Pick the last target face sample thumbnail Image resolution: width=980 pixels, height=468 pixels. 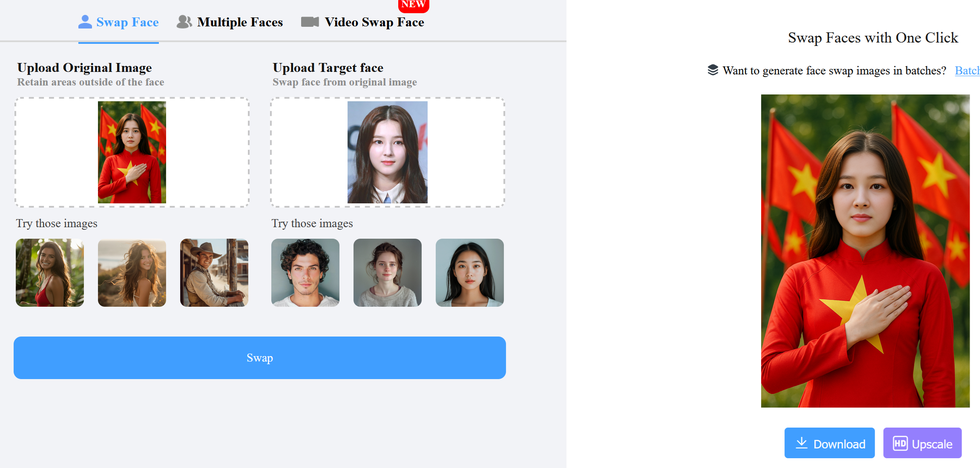pyautogui.click(x=469, y=272)
